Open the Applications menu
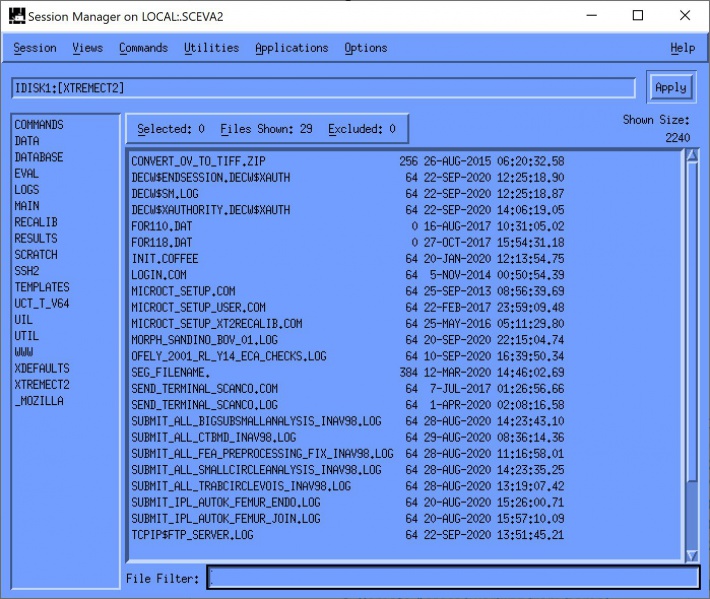The height and width of the screenshot is (599, 710). 291,48
